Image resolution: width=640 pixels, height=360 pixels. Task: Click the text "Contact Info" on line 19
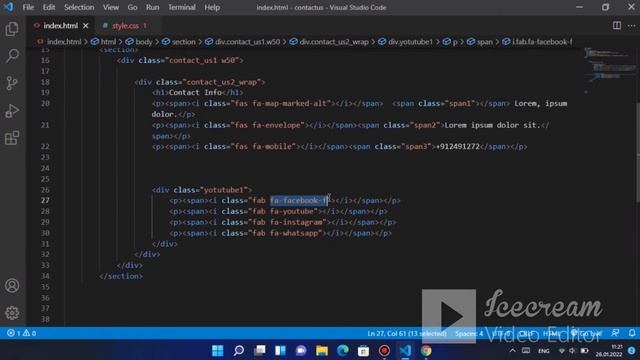[x=195, y=93]
